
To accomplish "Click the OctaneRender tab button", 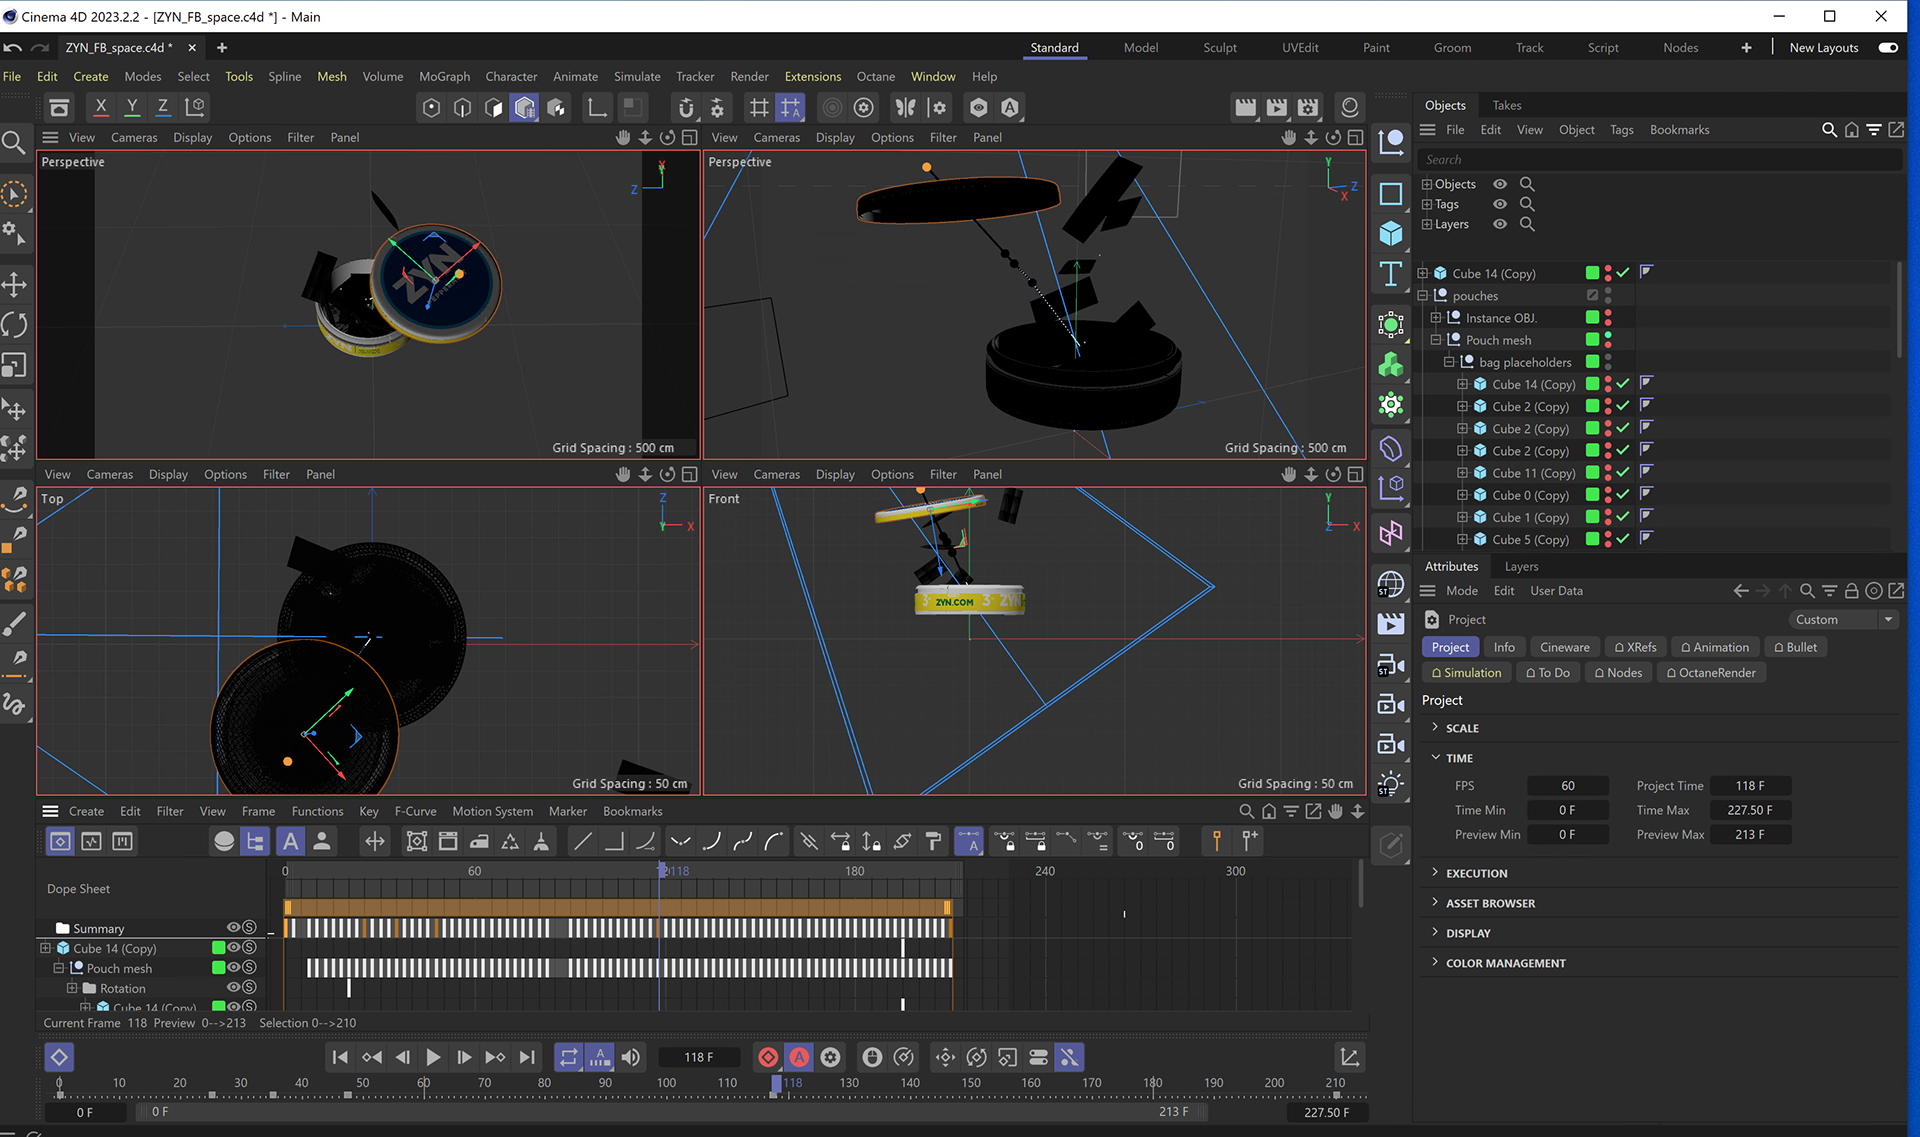I will pos(1710,672).
